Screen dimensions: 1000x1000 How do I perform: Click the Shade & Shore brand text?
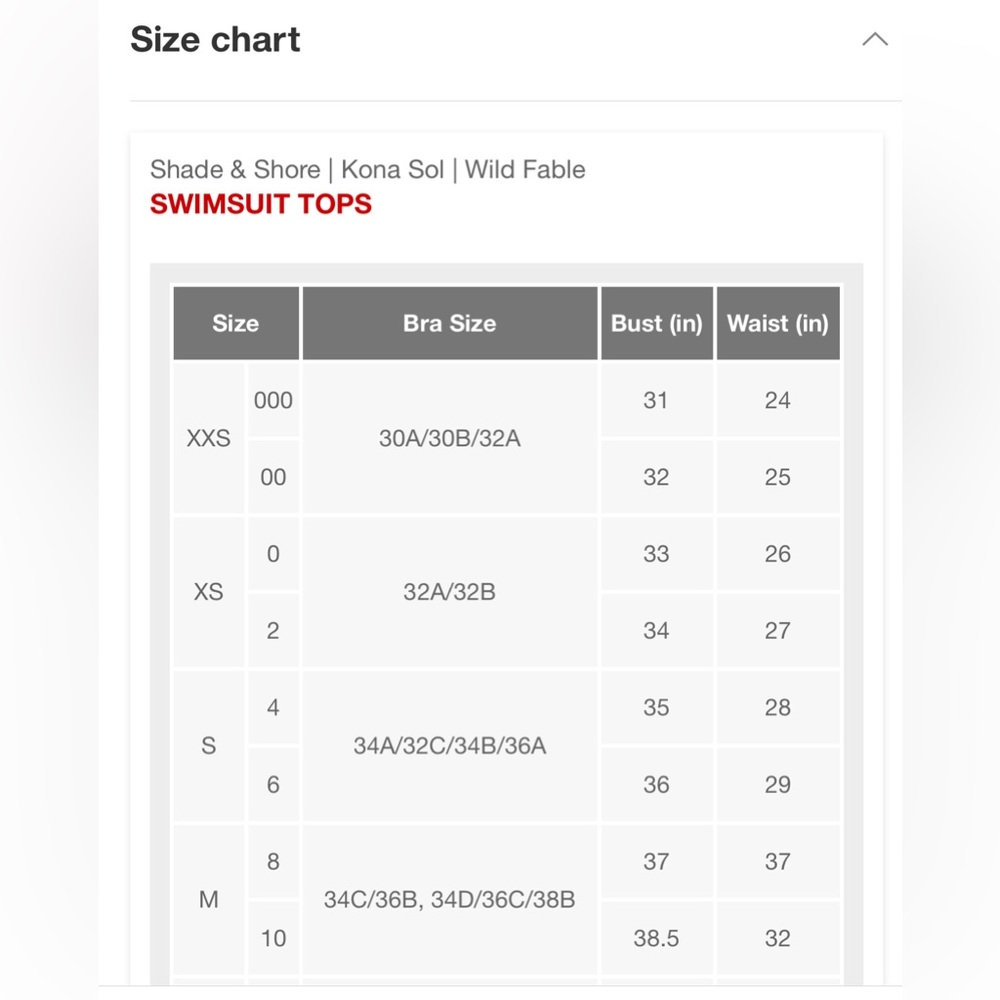235,170
